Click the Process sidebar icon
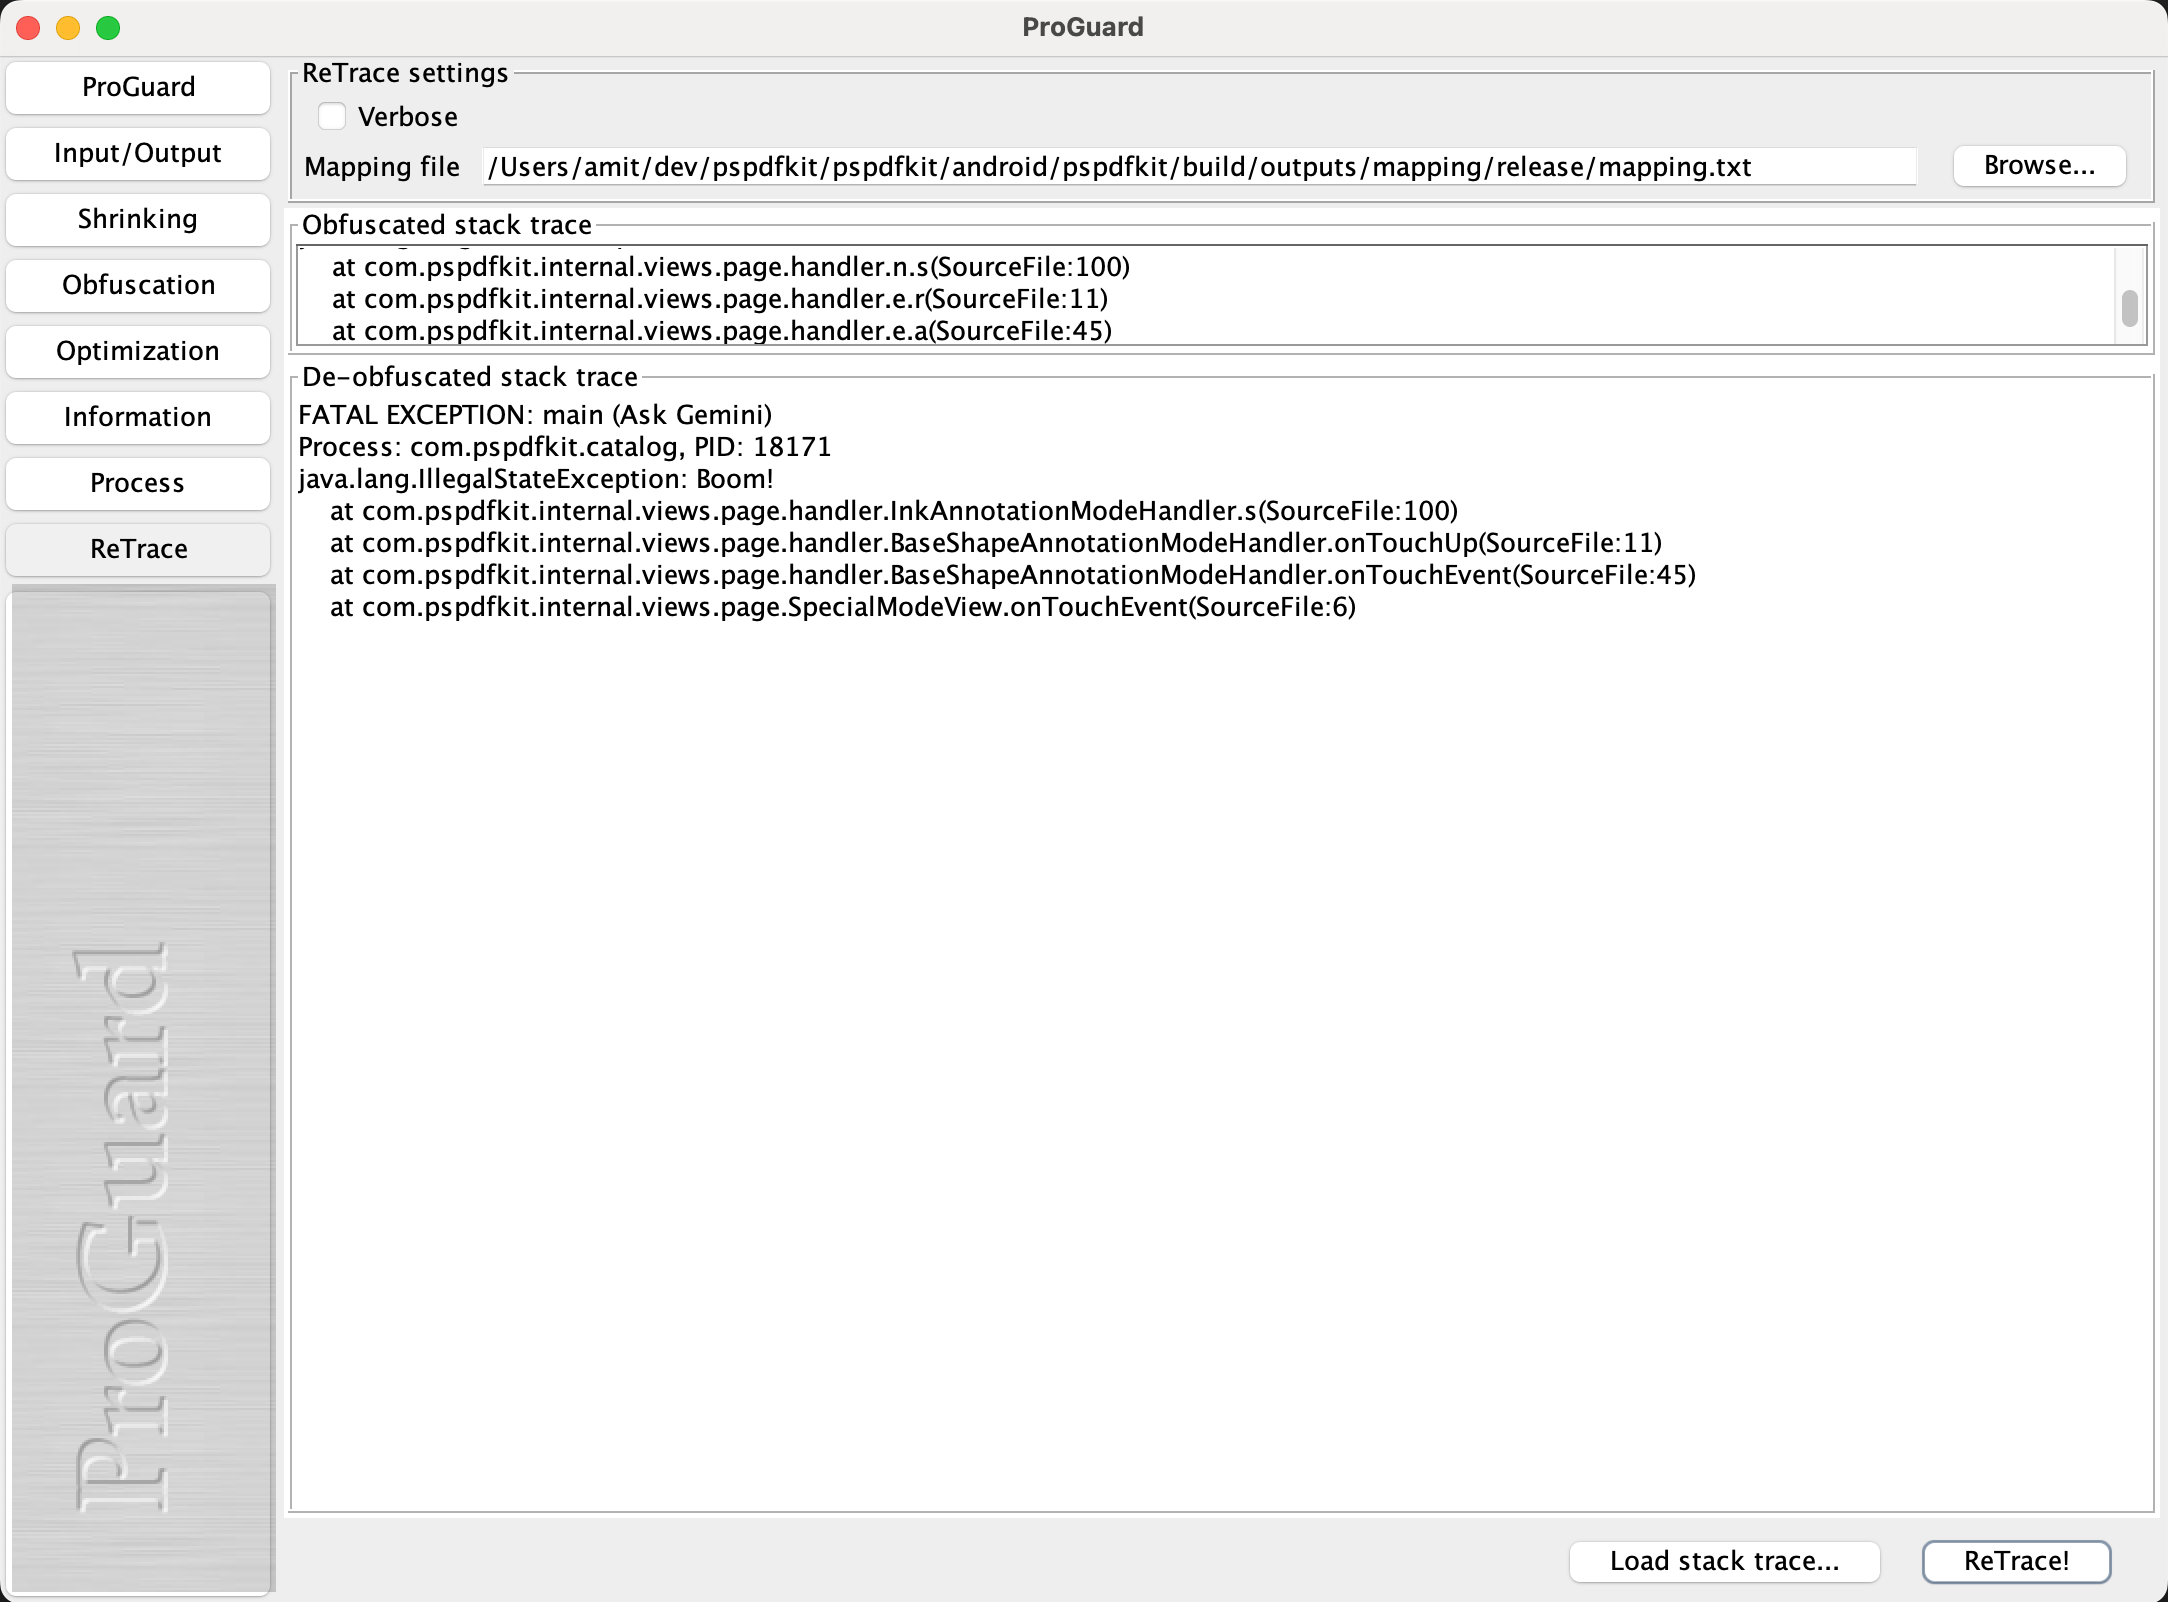Image resolution: width=2168 pixels, height=1602 pixels. 138,483
